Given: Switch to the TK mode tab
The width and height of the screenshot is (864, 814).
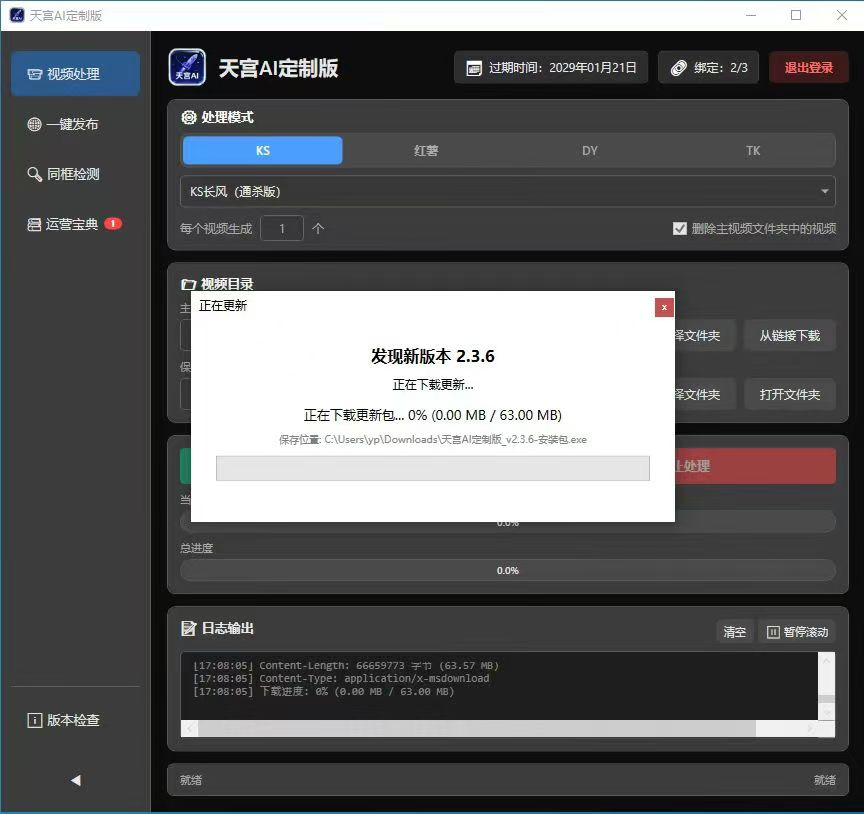Looking at the screenshot, I should coord(753,150).
